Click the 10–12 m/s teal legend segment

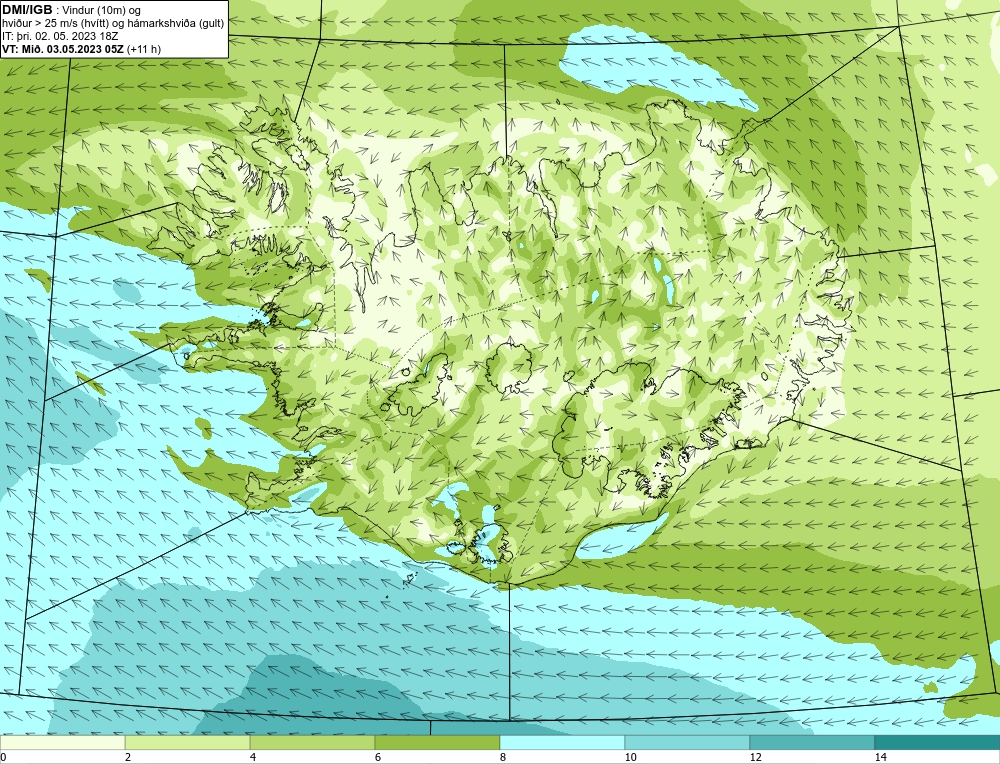pos(688,742)
